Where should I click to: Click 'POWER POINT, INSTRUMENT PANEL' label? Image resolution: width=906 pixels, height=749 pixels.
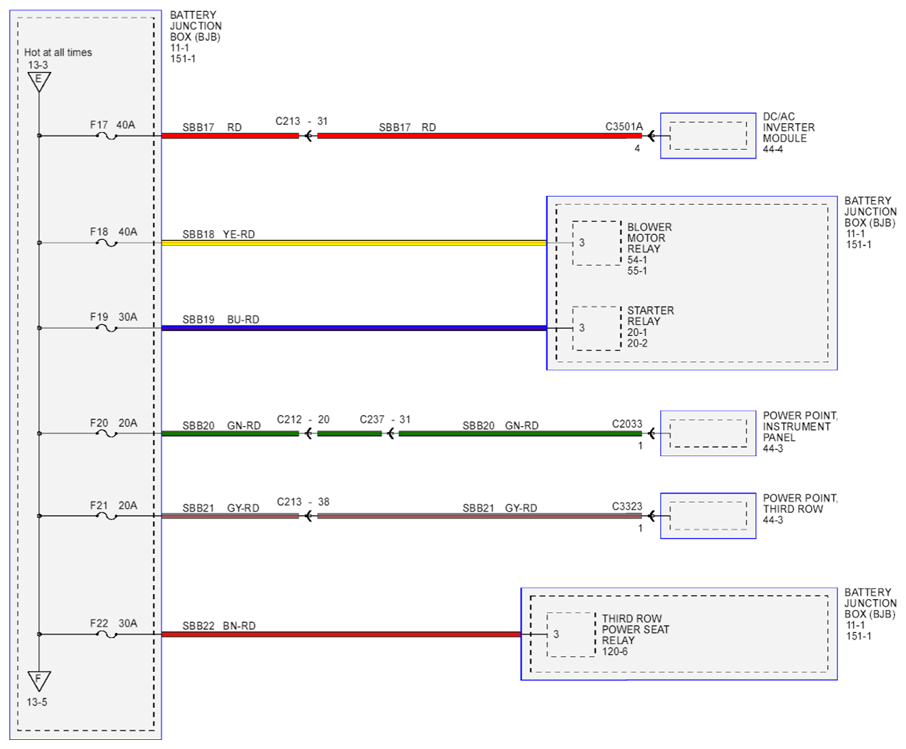(800, 427)
